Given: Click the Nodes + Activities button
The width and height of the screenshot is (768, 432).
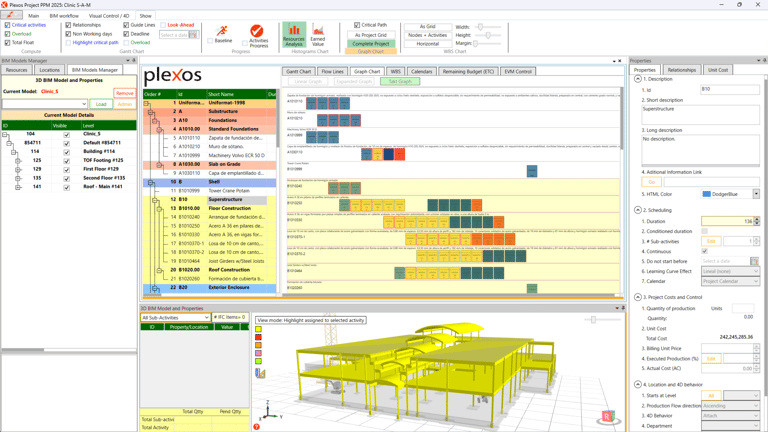Looking at the screenshot, I should tap(428, 35).
